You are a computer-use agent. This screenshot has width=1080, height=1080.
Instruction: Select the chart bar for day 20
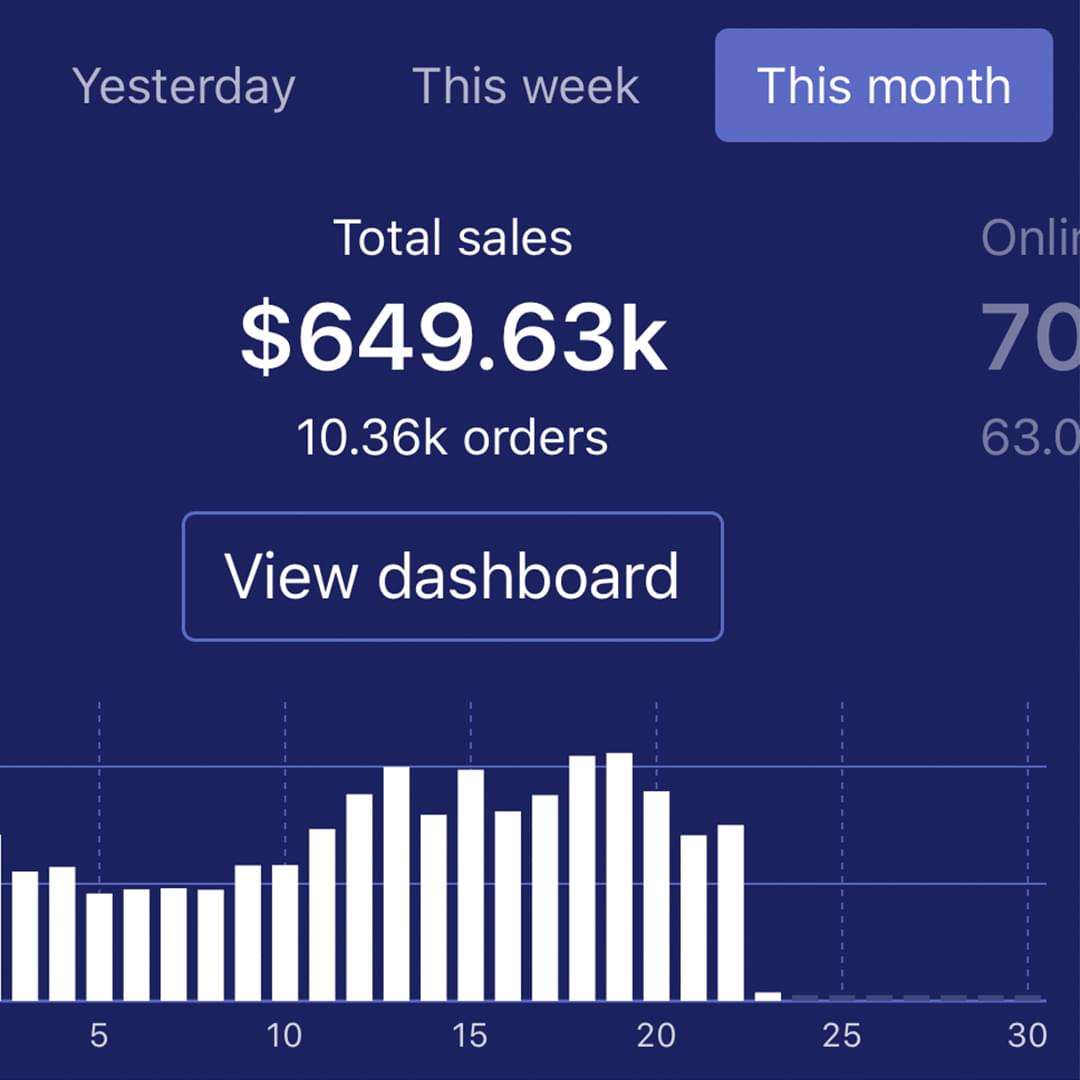[x=656, y=895]
